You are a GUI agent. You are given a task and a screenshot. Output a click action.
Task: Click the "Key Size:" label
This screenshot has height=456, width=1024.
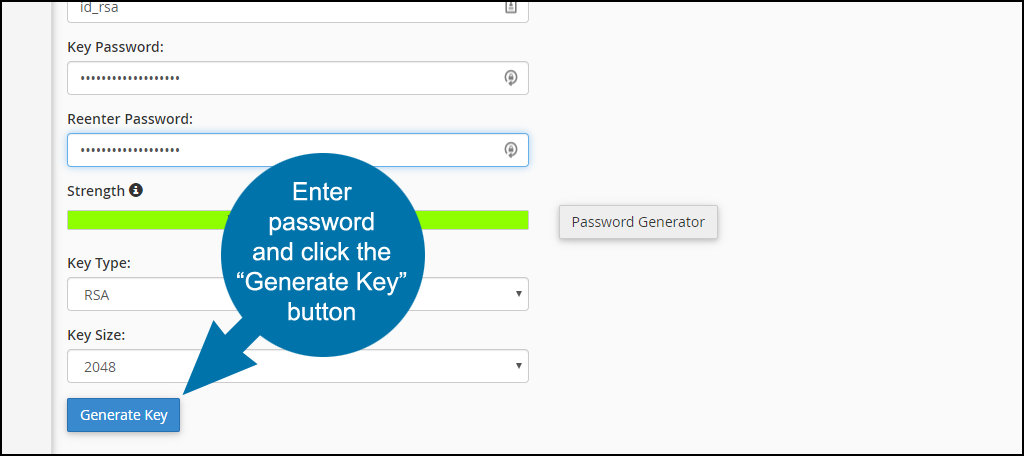click(96, 334)
